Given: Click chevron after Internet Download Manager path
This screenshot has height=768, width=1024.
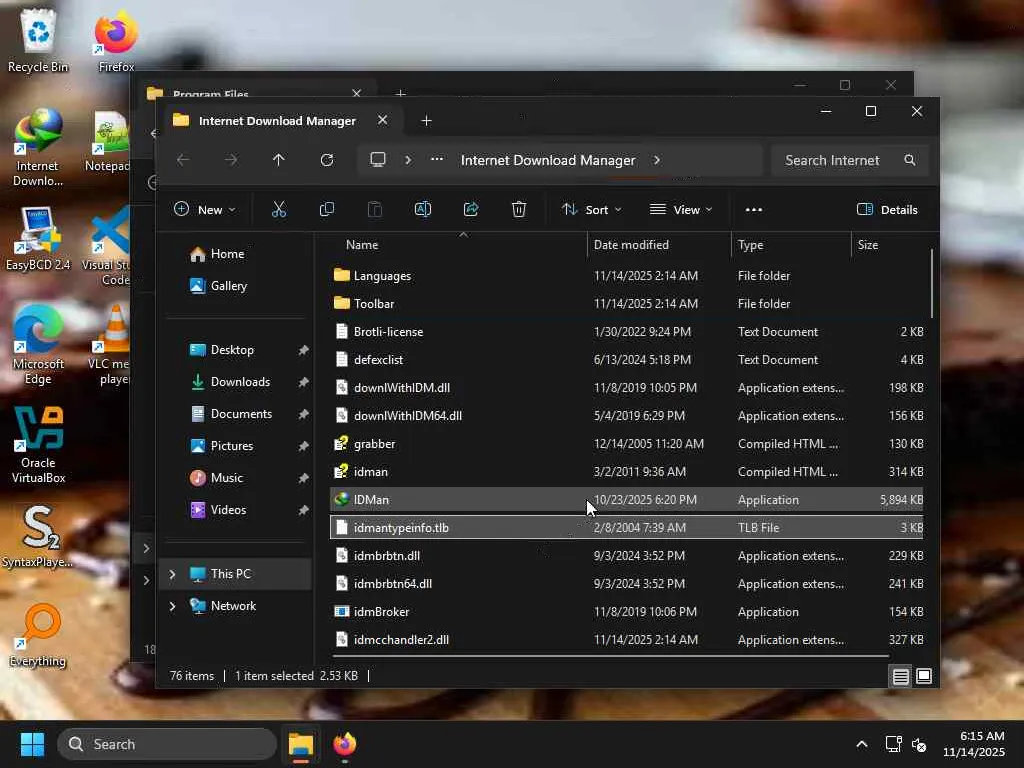Looking at the screenshot, I should point(656,160).
